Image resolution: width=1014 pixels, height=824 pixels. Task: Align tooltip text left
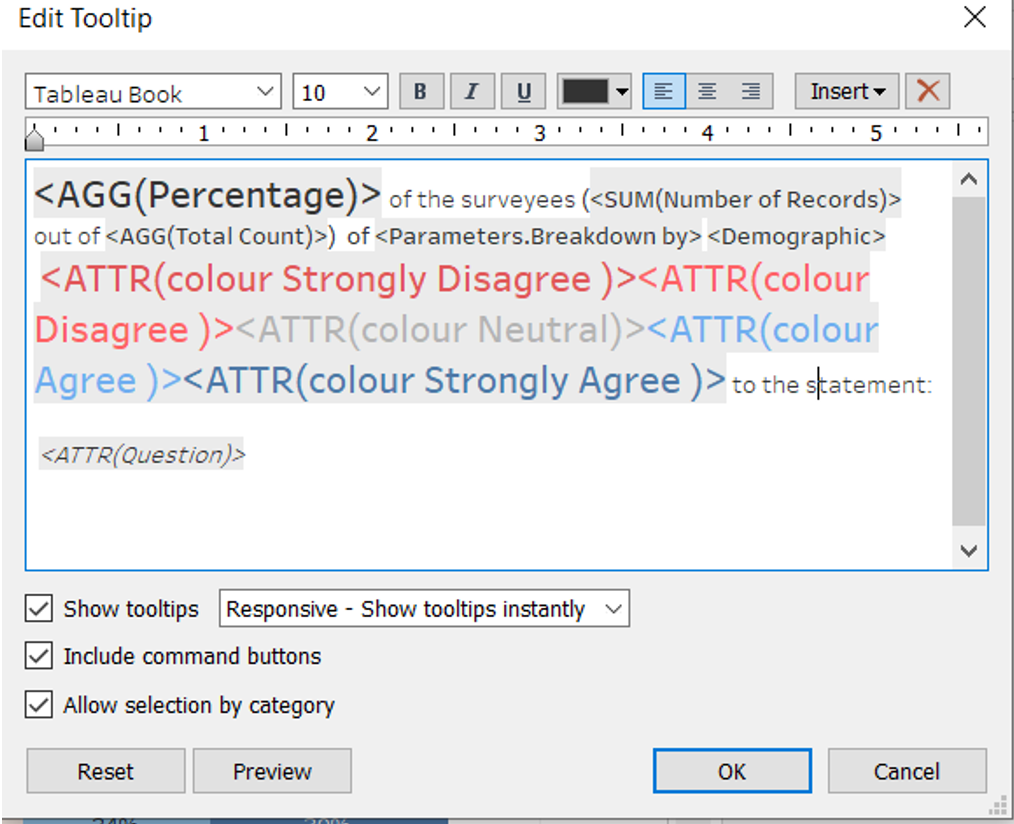[x=664, y=92]
